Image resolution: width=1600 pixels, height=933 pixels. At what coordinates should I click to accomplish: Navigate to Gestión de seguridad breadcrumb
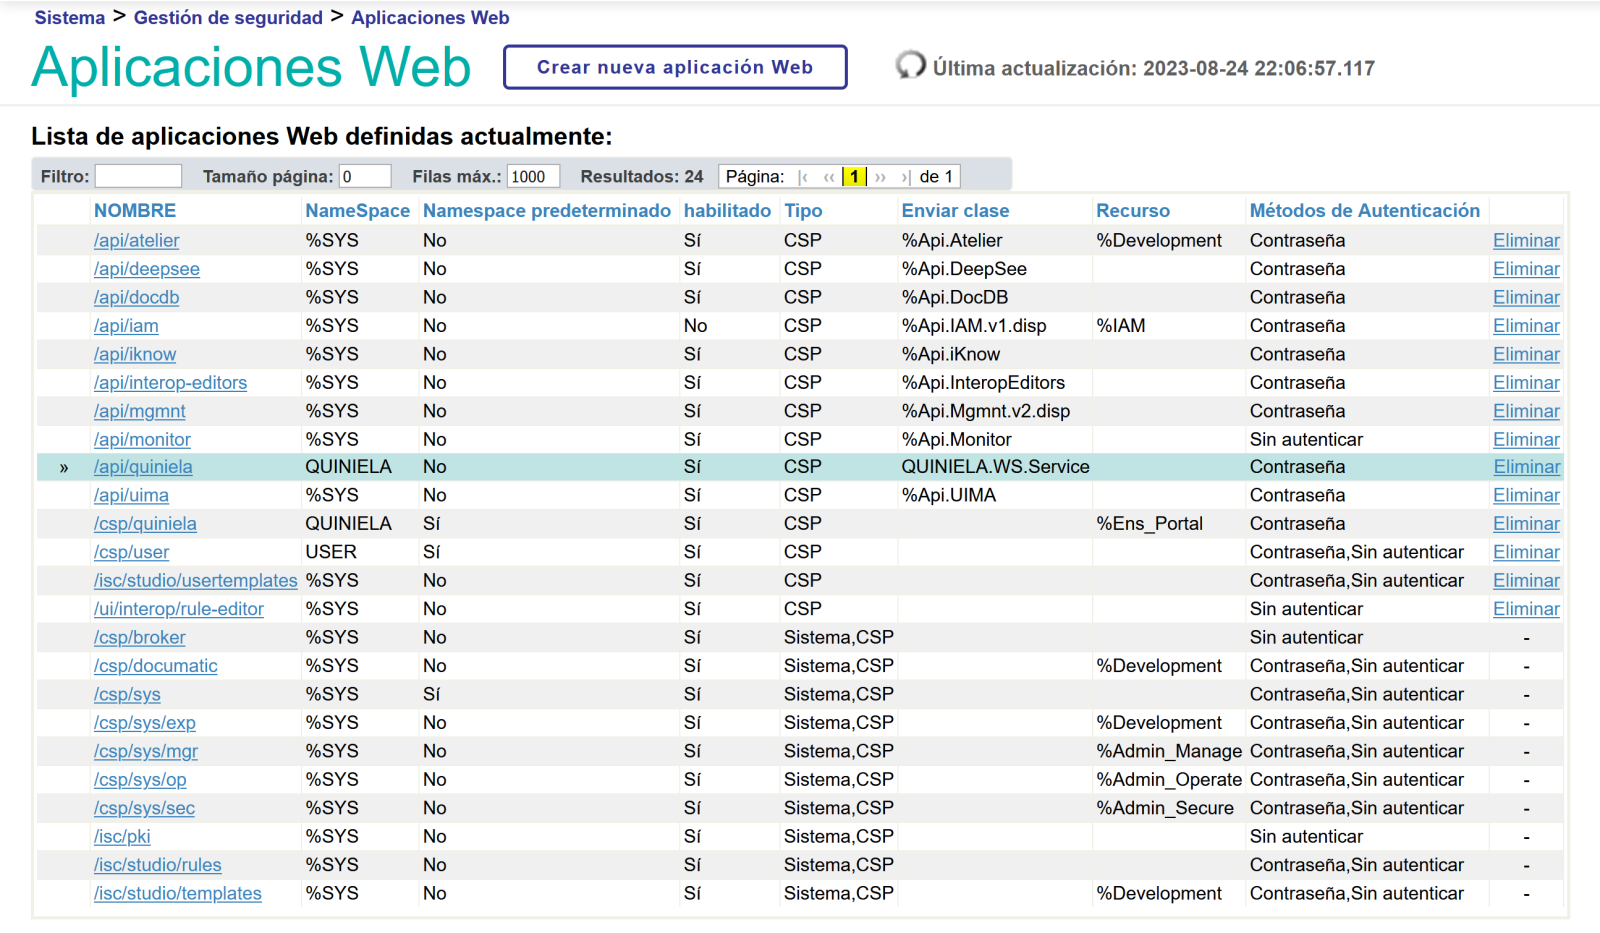(228, 18)
